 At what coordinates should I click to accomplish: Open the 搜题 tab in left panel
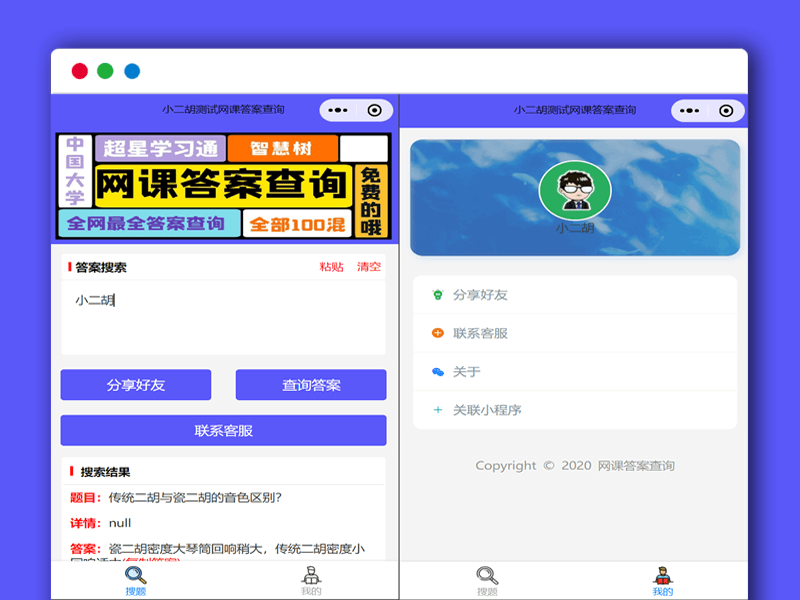point(136,581)
